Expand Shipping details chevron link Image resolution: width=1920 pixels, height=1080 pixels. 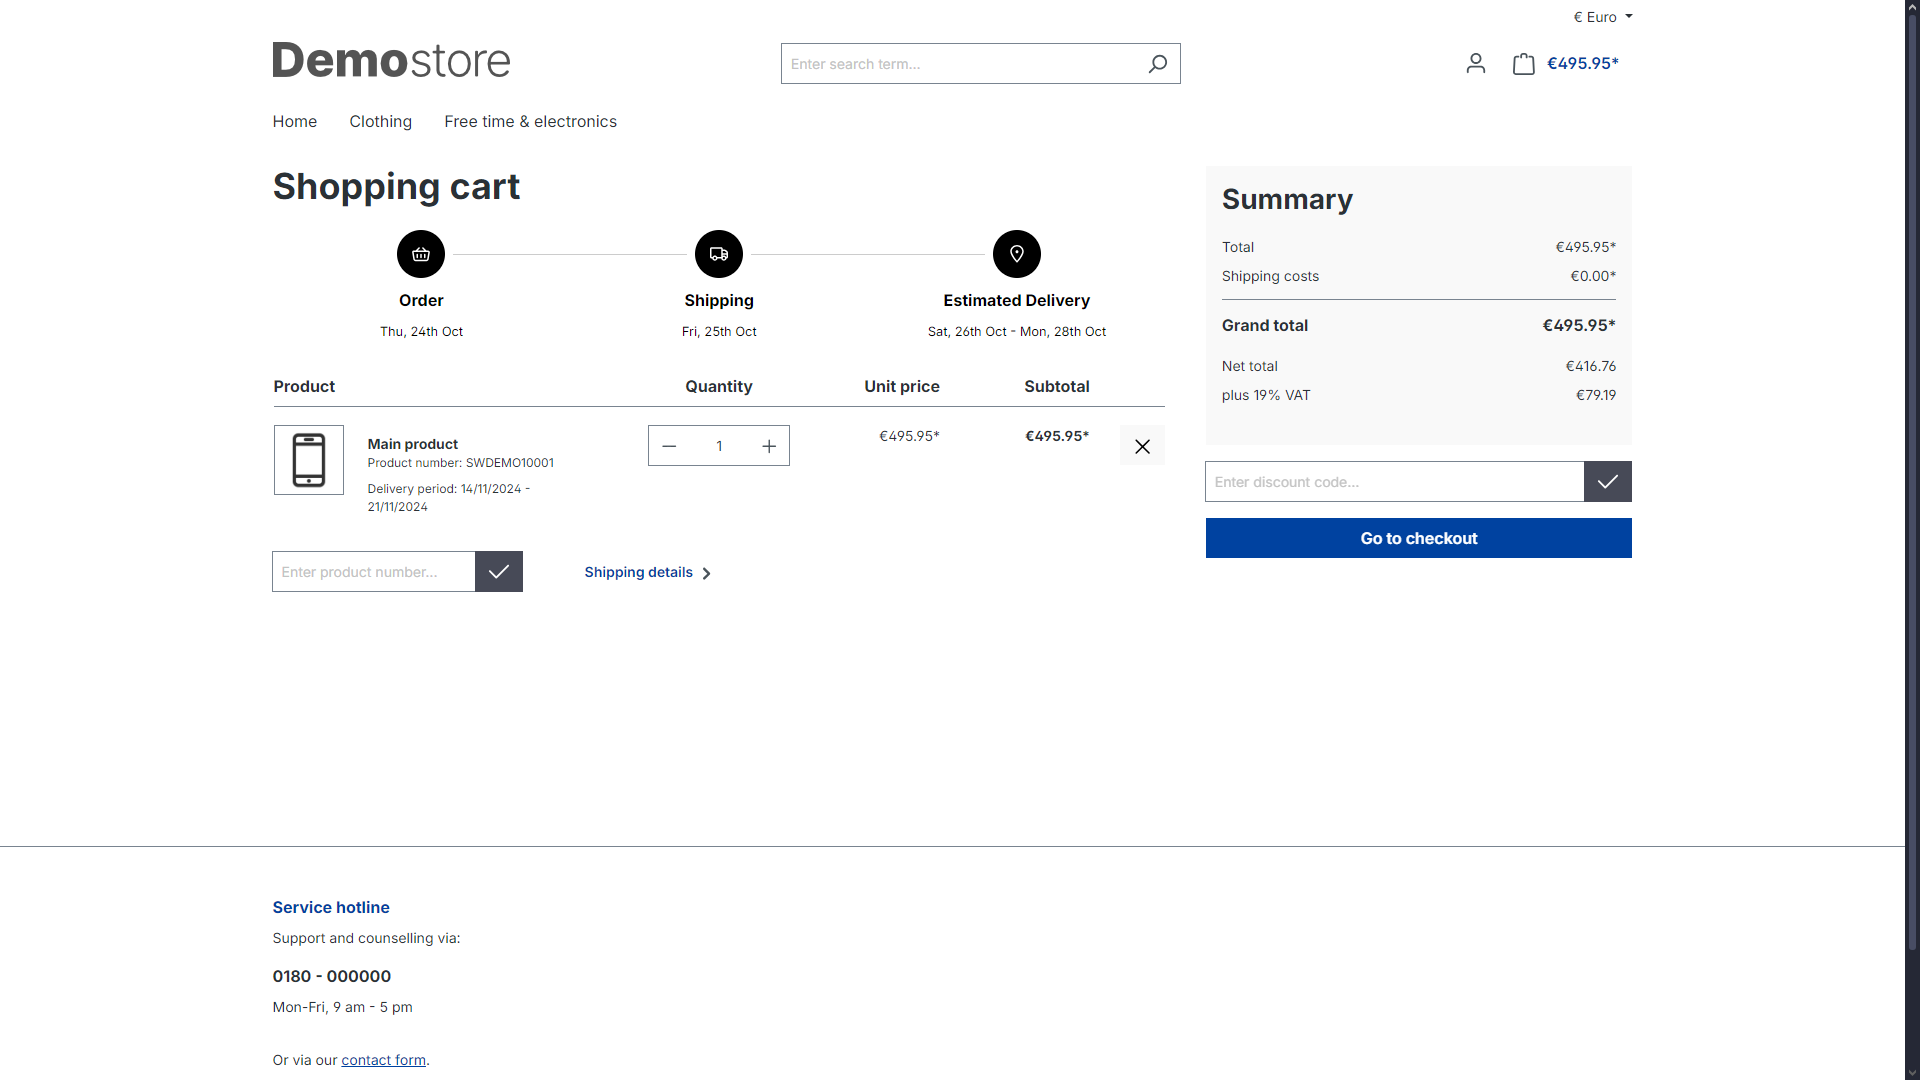pyautogui.click(x=648, y=573)
